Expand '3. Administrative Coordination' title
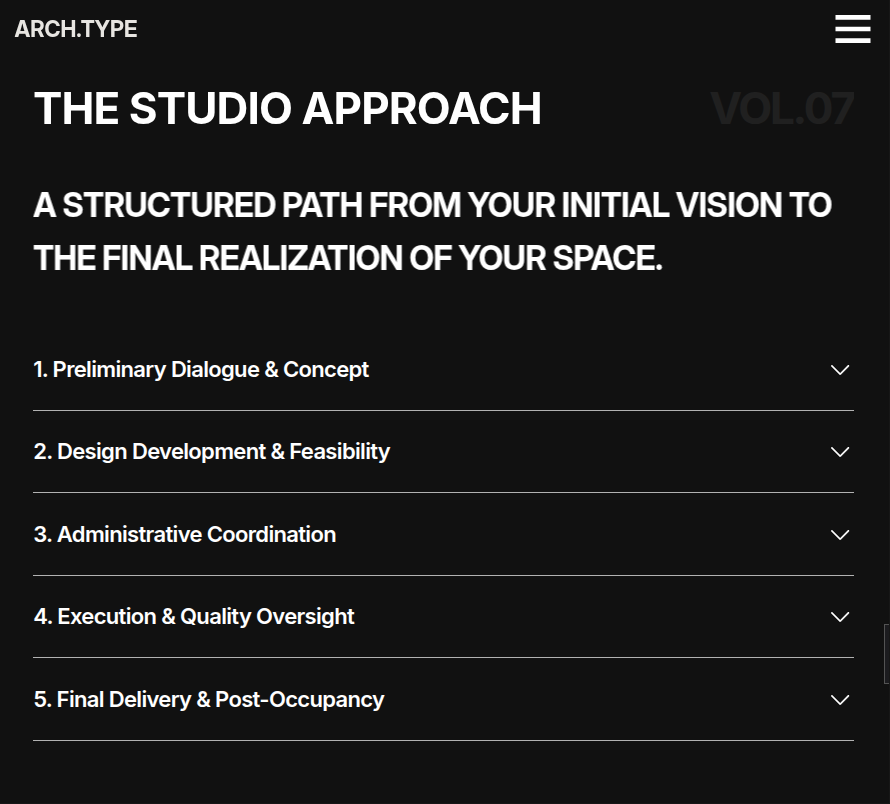890x804 pixels. [x=185, y=534]
